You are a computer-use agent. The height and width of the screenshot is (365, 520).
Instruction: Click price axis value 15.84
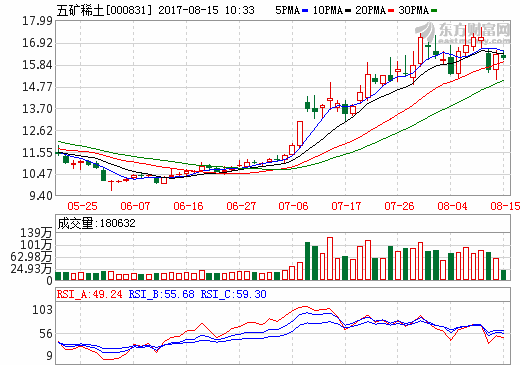(x=37, y=65)
